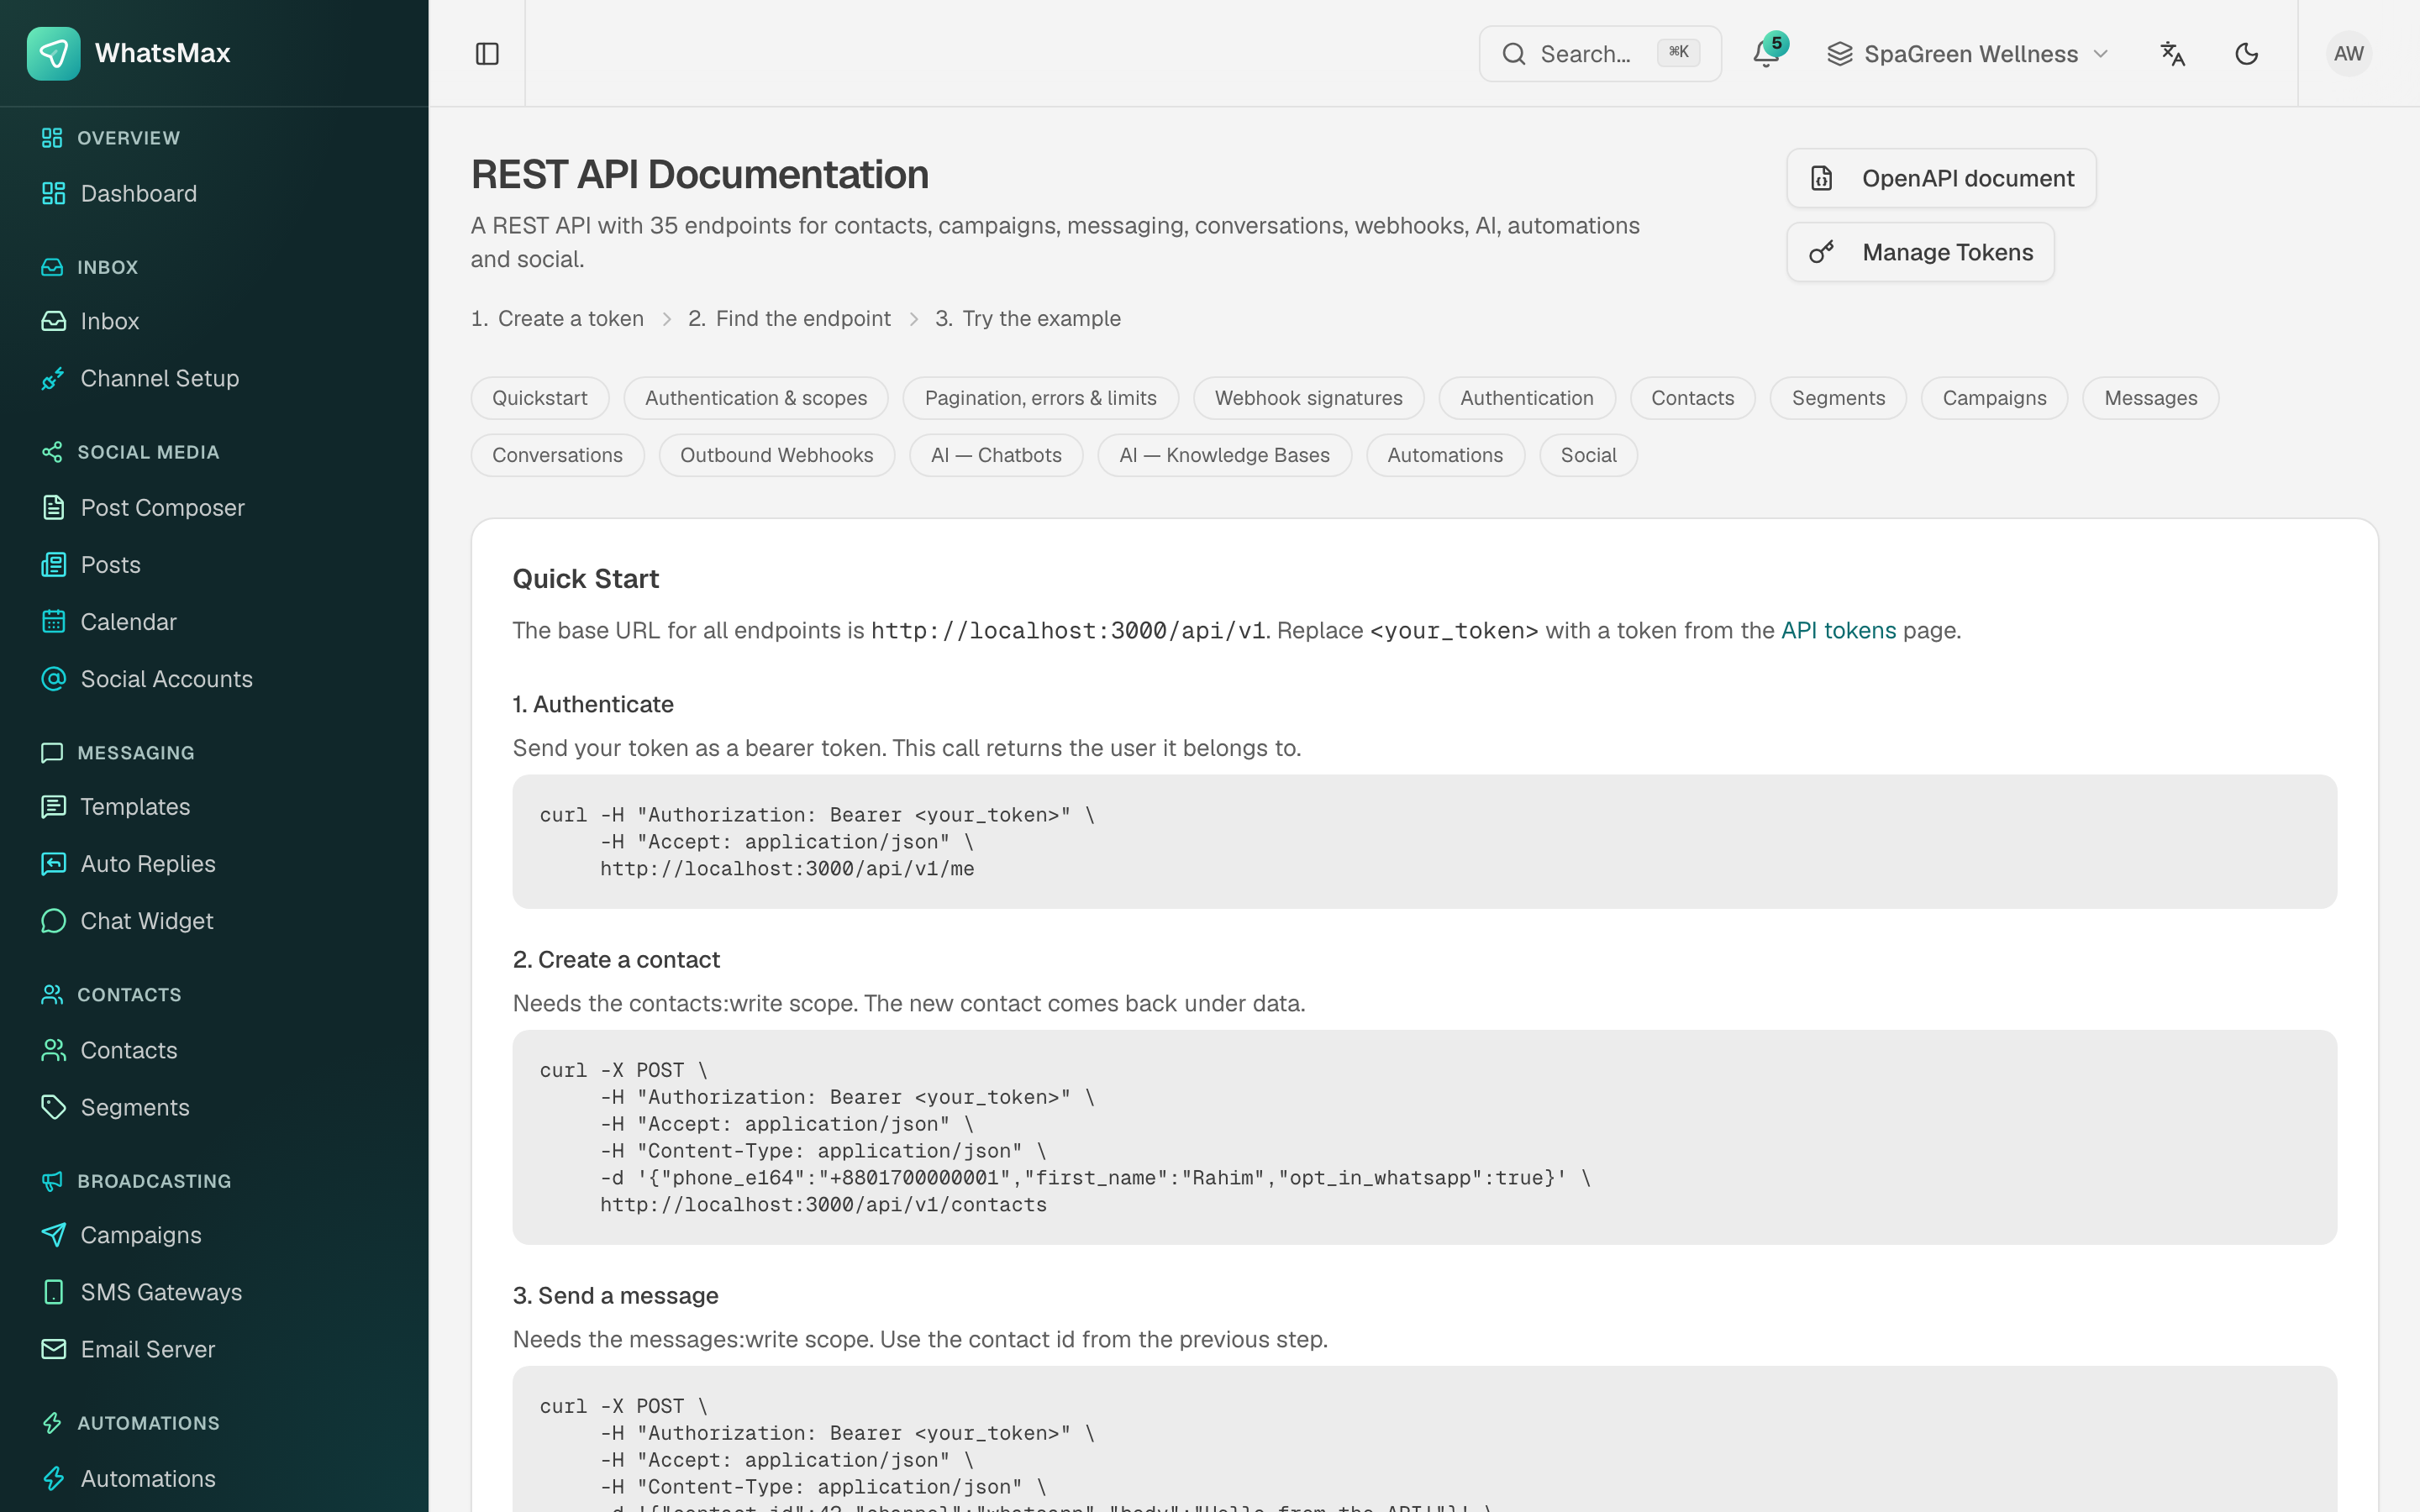Click the '3. Send a message' heading
Screen dimensions: 2420x1512
click(615, 1295)
